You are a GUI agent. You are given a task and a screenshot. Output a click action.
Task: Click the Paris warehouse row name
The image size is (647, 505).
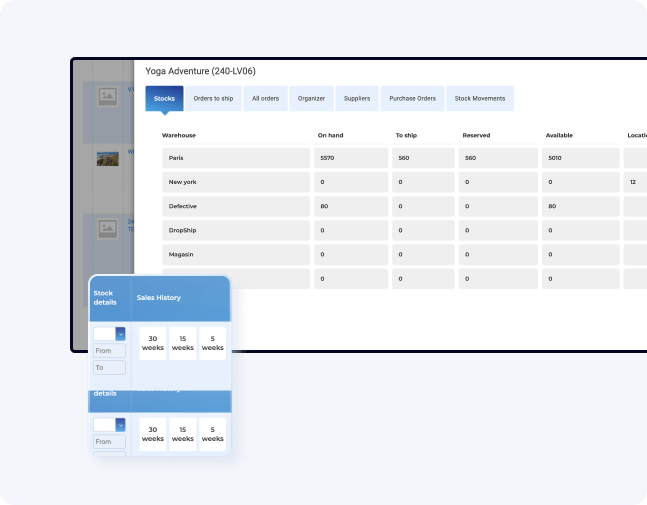(x=236, y=158)
